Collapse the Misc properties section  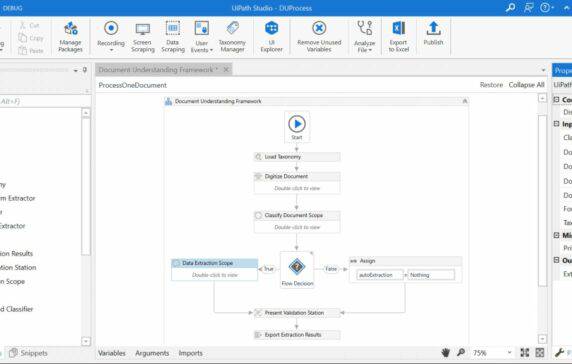557,235
